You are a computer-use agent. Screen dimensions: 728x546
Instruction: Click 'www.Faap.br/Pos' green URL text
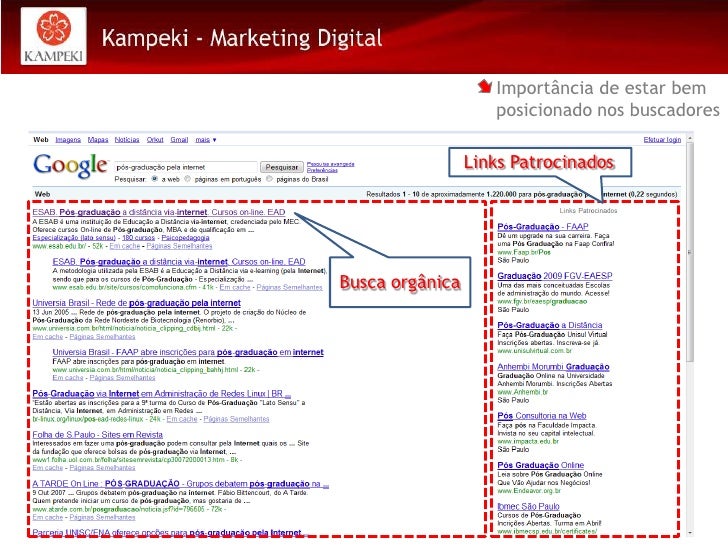click(x=524, y=252)
